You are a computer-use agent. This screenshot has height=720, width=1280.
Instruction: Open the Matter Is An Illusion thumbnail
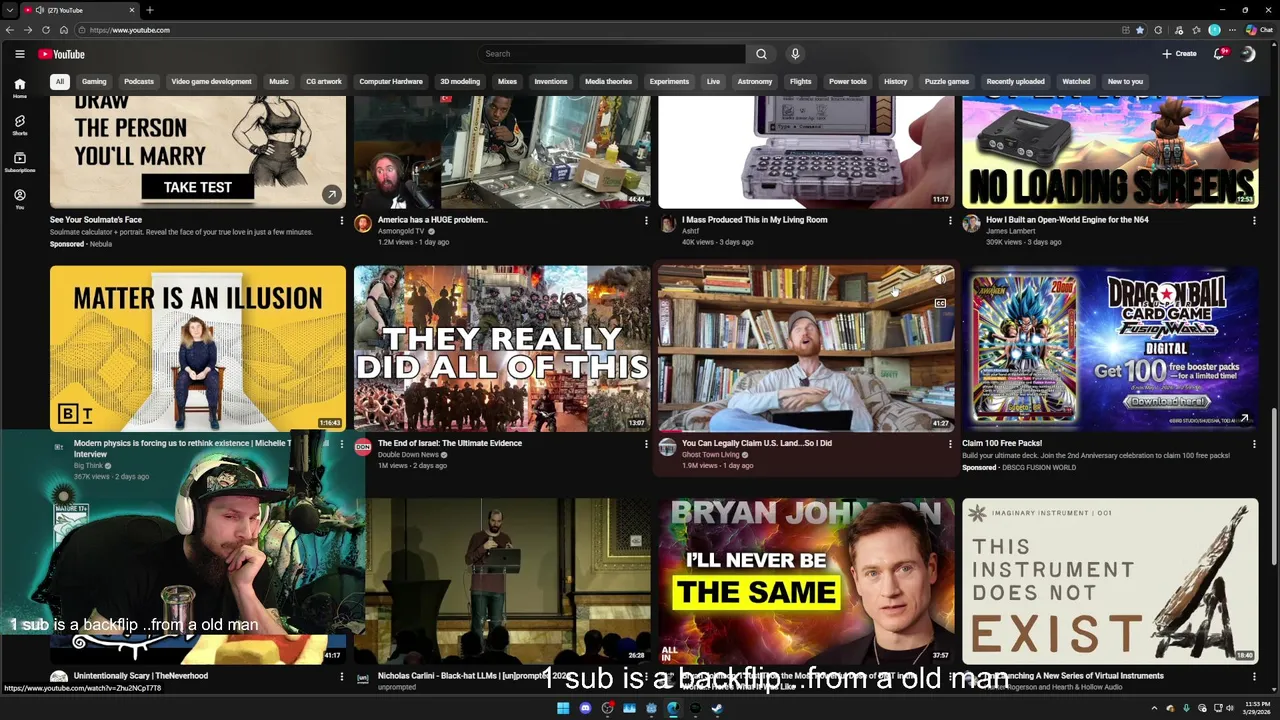tap(198, 348)
